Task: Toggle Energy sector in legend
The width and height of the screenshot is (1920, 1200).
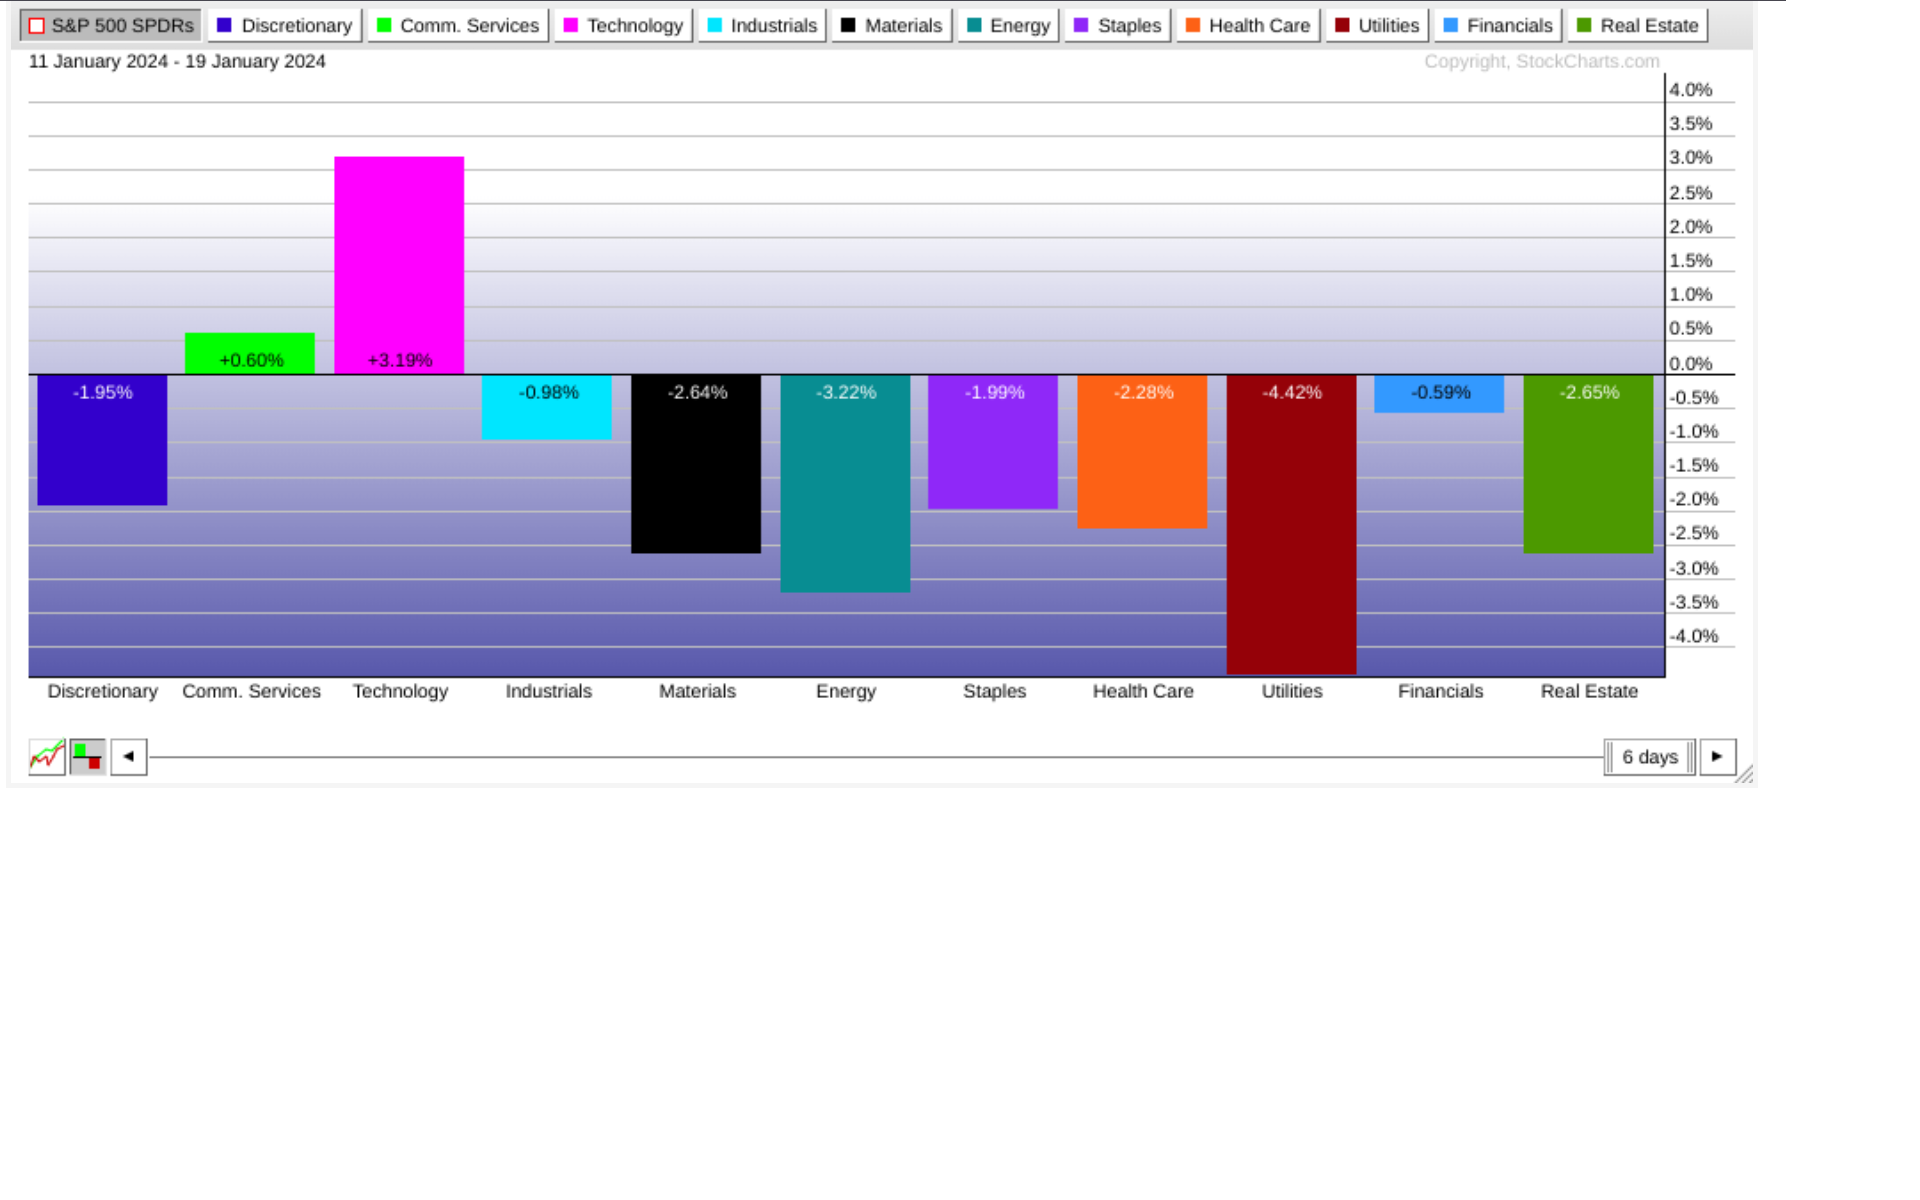Action: 1008,25
